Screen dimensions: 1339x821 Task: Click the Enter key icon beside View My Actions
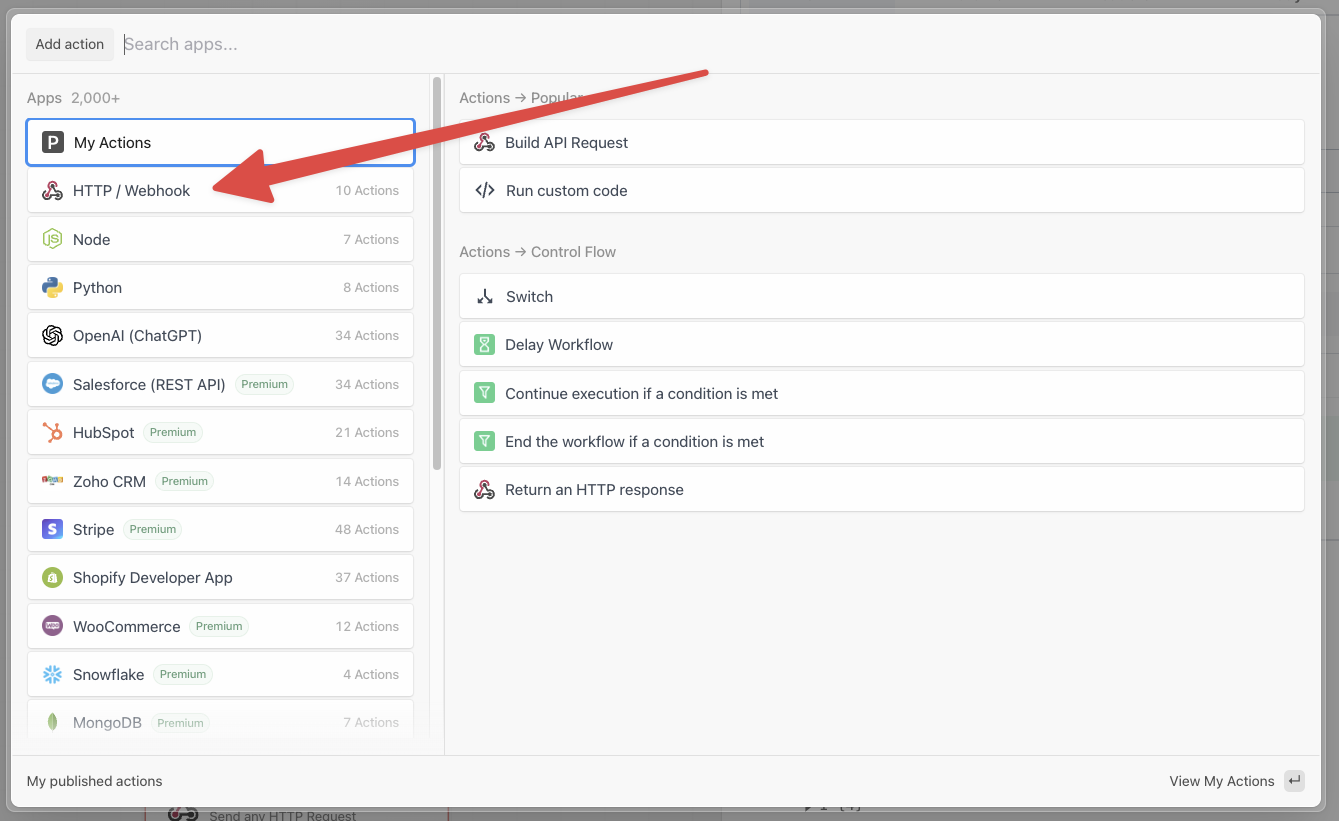click(x=1294, y=781)
